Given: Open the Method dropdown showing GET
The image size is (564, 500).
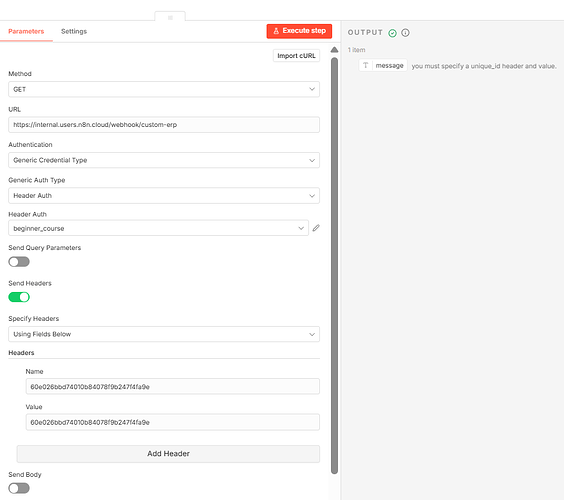Looking at the screenshot, I should coord(164,89).
